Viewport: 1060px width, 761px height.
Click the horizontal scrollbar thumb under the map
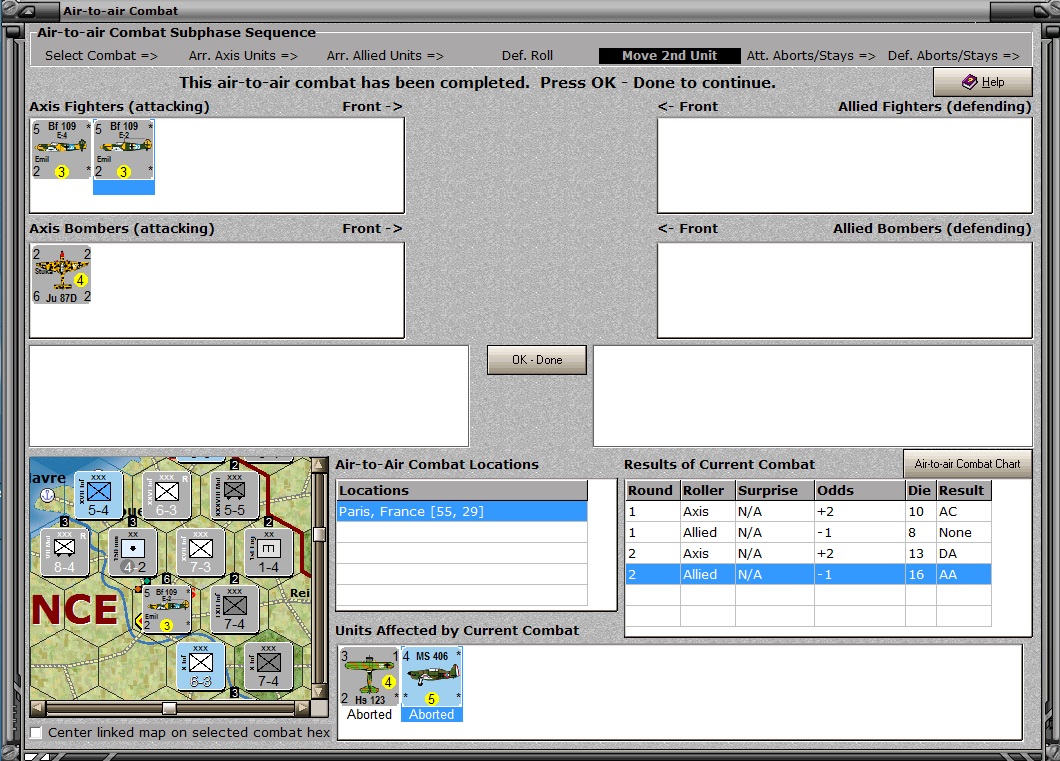[x=170, y=708]
